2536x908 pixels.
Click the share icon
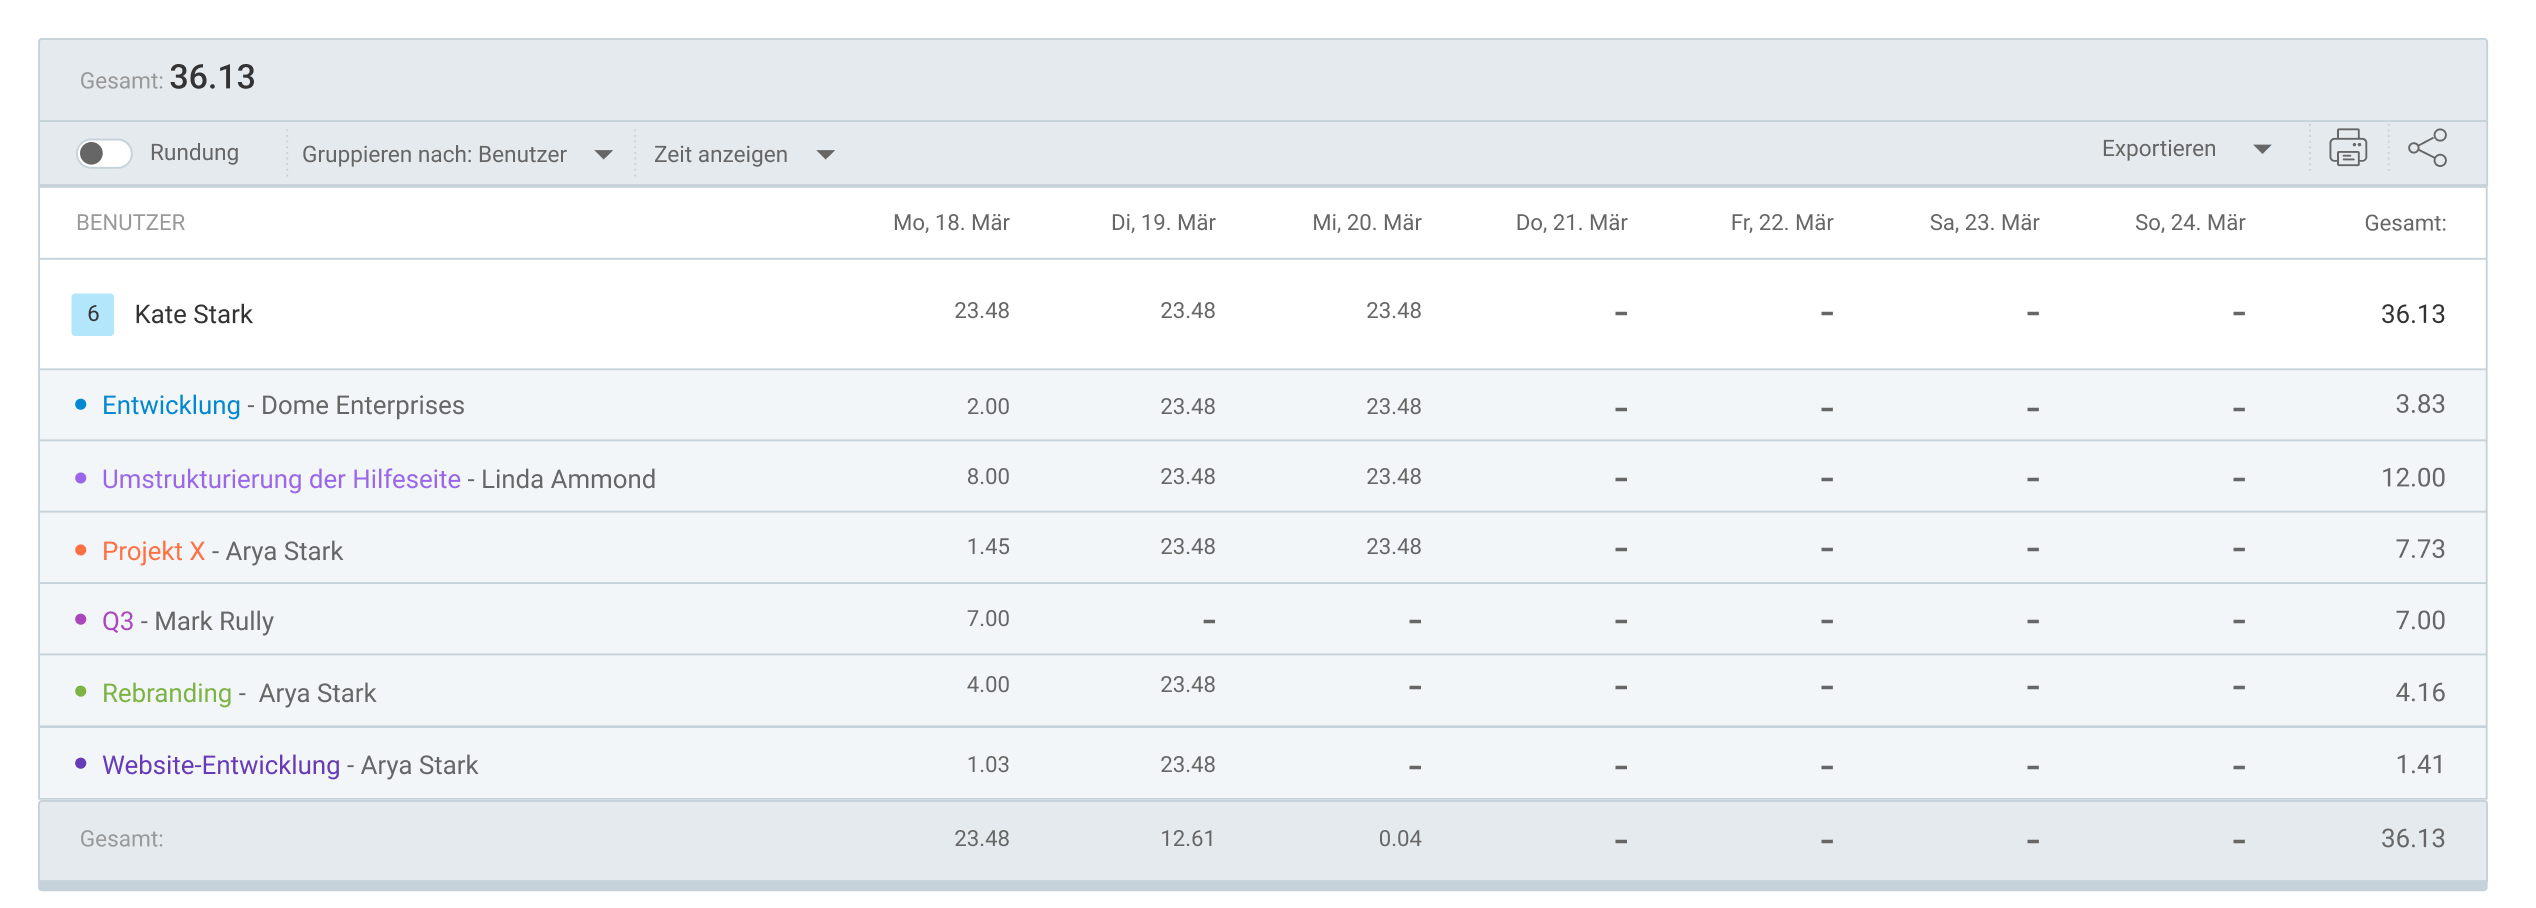(2427, 149)
